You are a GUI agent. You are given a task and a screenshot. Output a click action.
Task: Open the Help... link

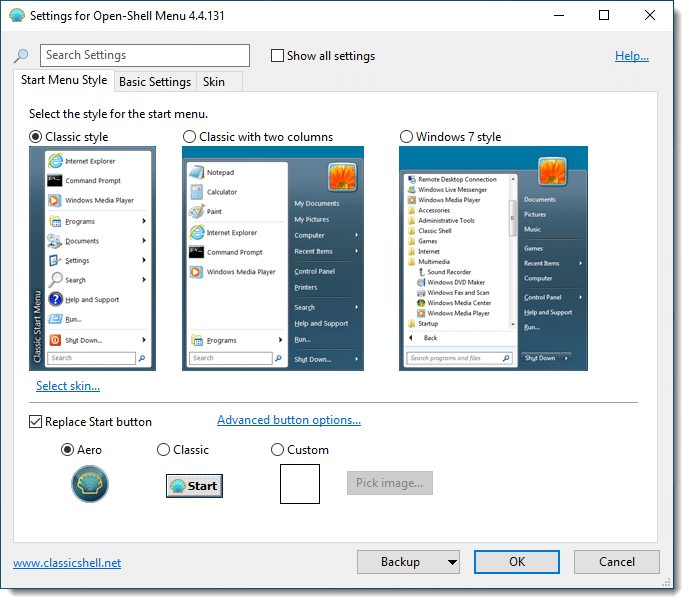pos(632,56)
